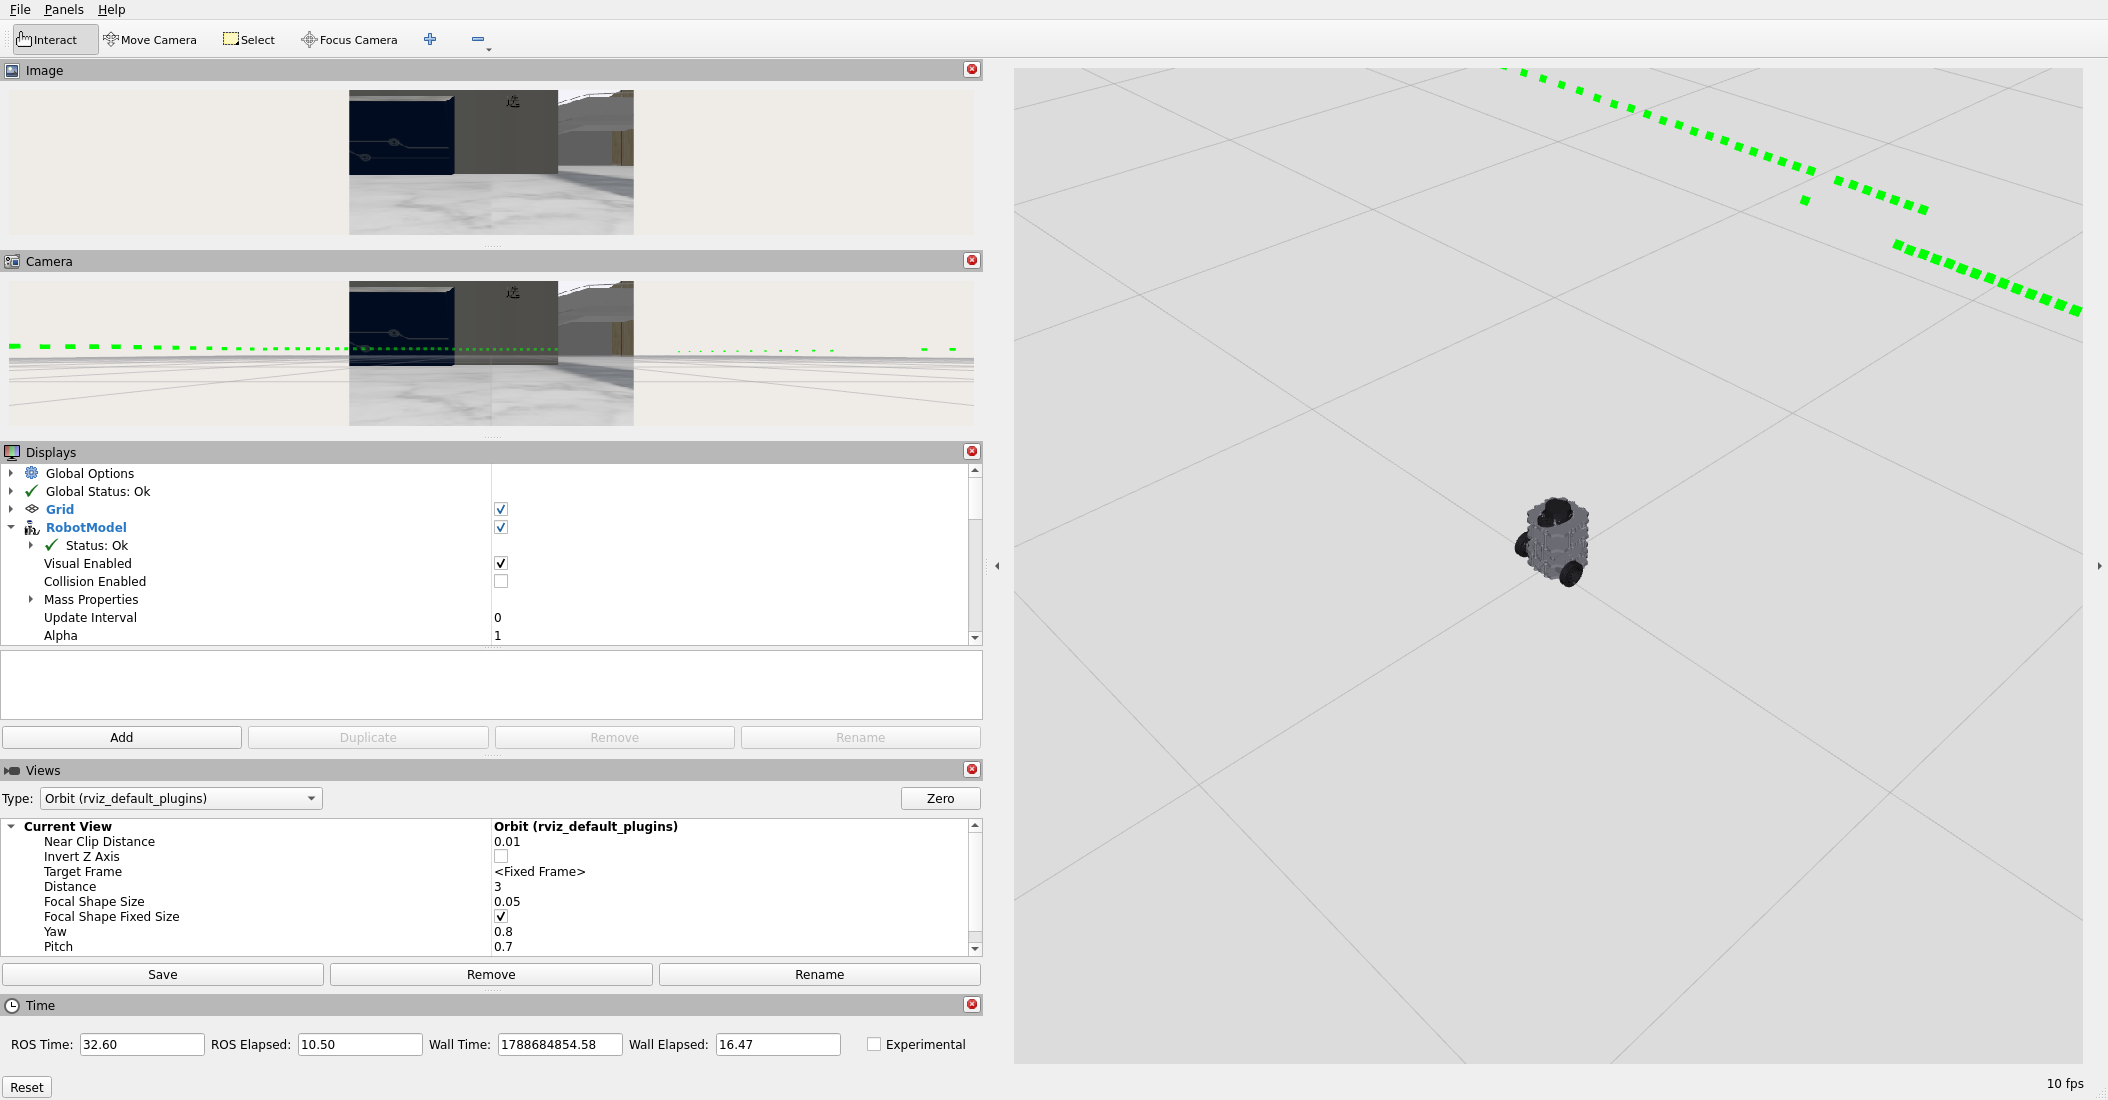Uncheck Visual Enabled for RobotModel
The height and width of the screenshot is (1100, 2108).
pyautogui.click(x=501, y=563)
